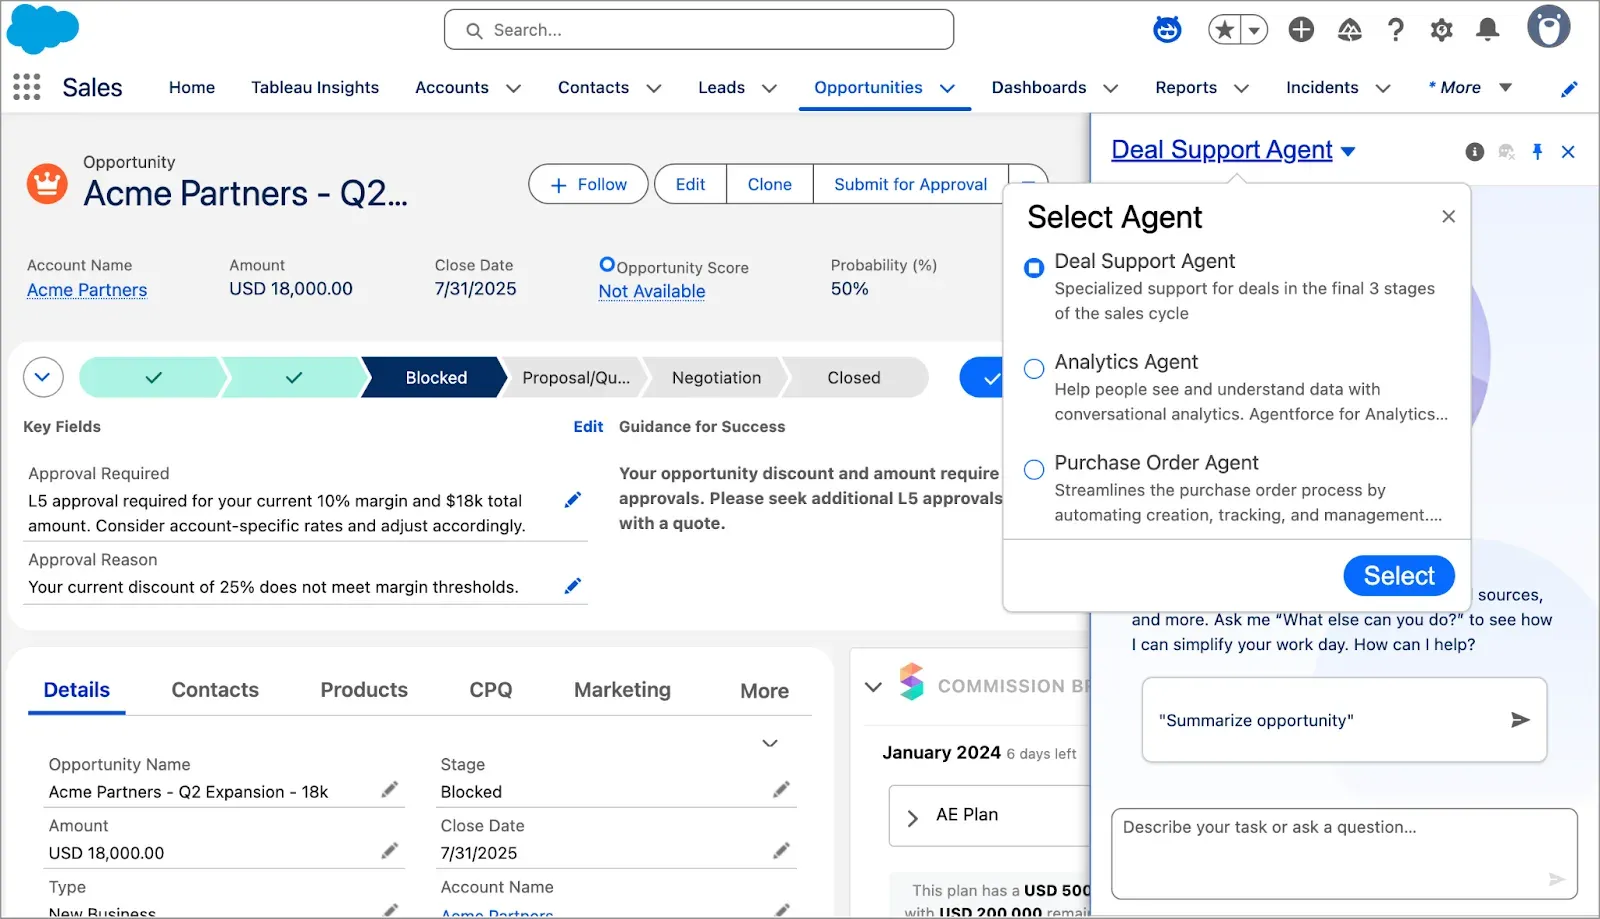Select the Deal Support Agent radio option
Image resolution: width=1600 pixels, height=919 pixels.
(x=1033, y=267)
